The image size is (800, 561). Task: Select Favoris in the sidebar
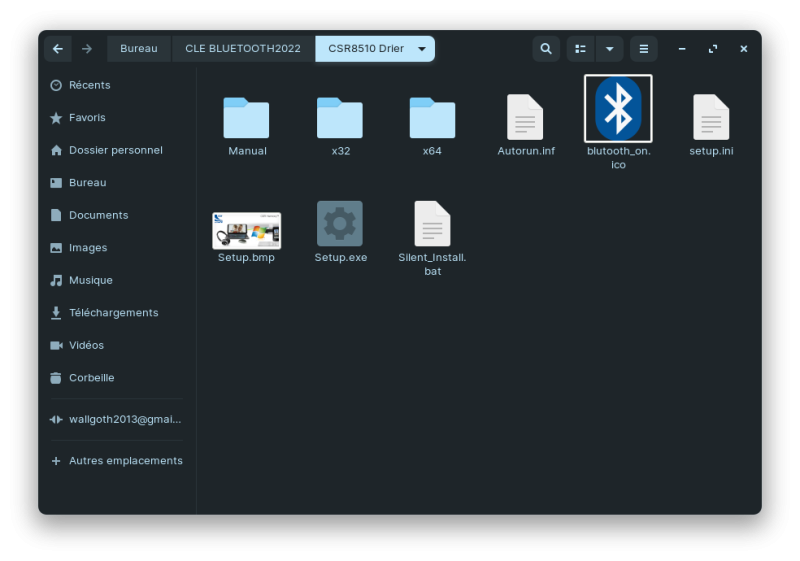(87, 118)
